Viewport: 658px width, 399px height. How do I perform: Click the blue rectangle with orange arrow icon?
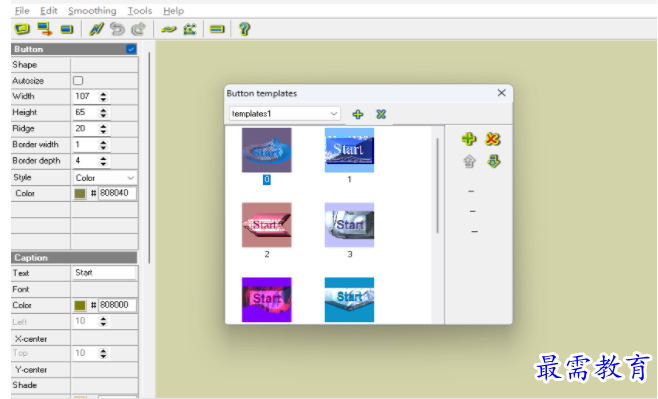click(44, 29)
